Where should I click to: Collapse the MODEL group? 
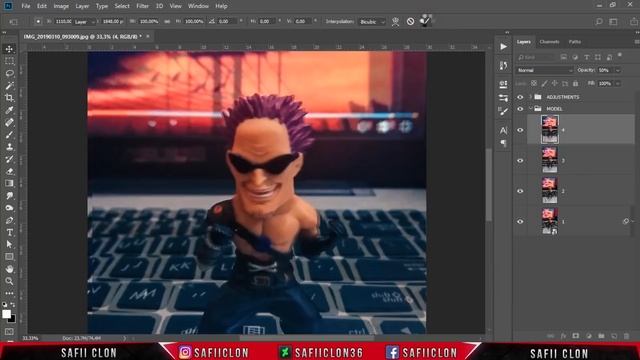tap(531, 109)
